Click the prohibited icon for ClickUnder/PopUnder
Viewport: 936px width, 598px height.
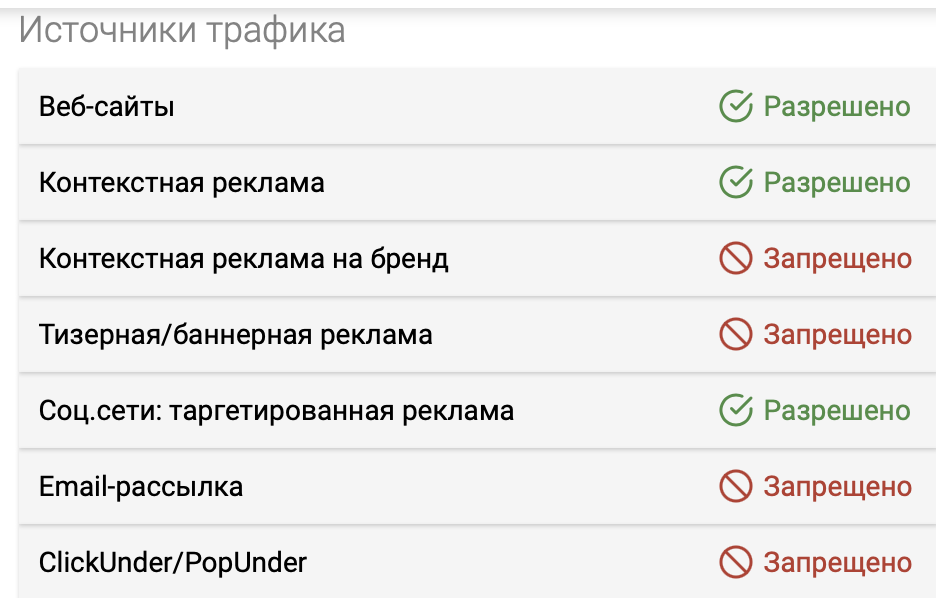736,562
